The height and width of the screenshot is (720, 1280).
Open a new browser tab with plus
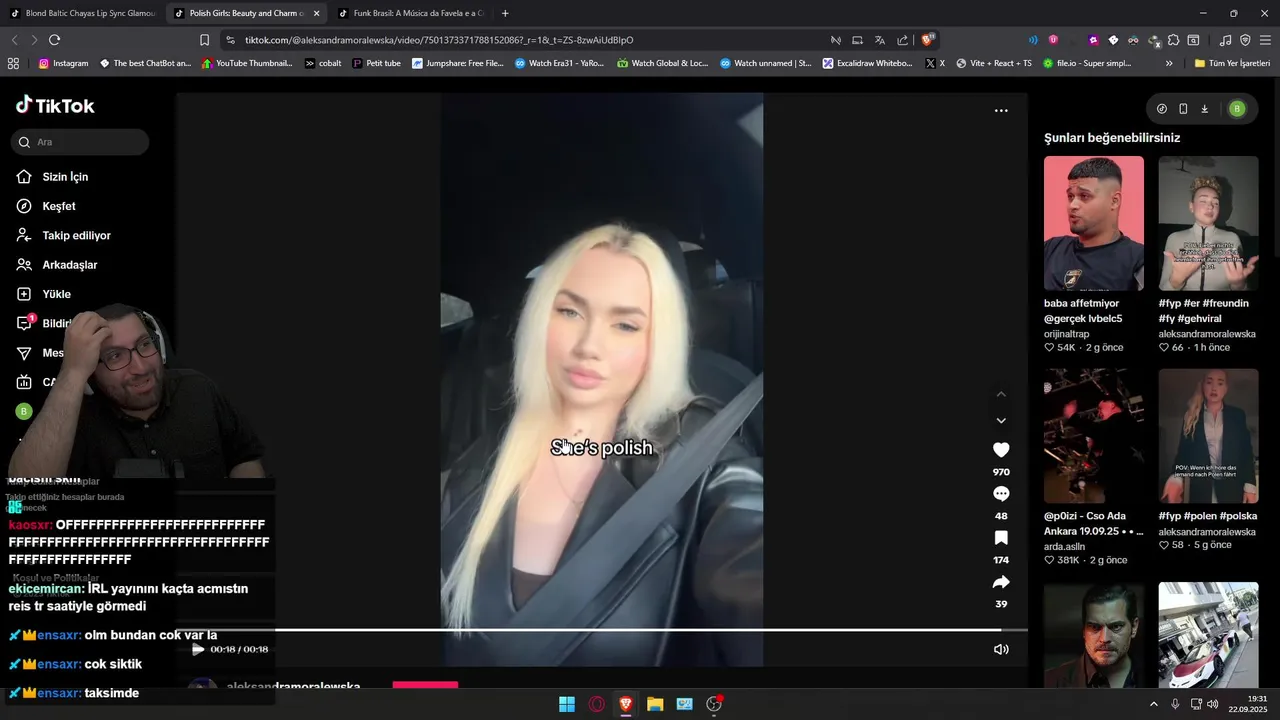pyautogui.click(x=505, y=13)
